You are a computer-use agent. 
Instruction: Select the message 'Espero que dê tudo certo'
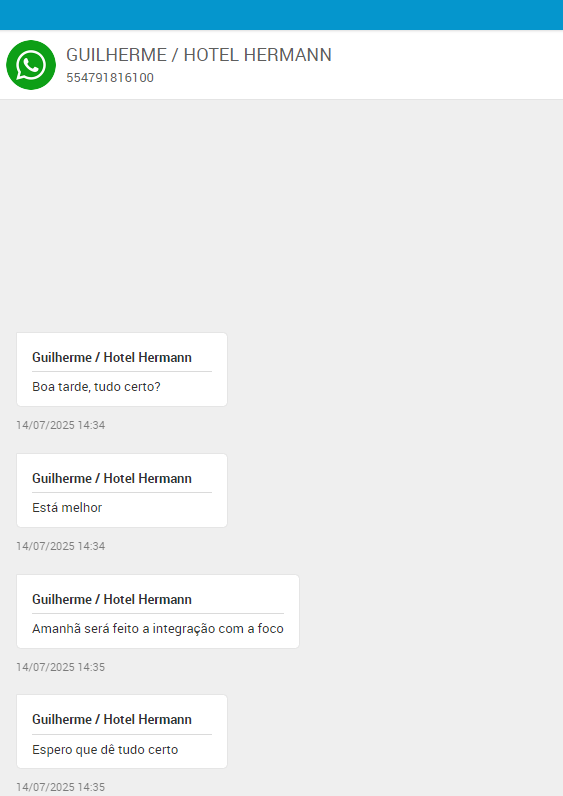pos(105,750)
